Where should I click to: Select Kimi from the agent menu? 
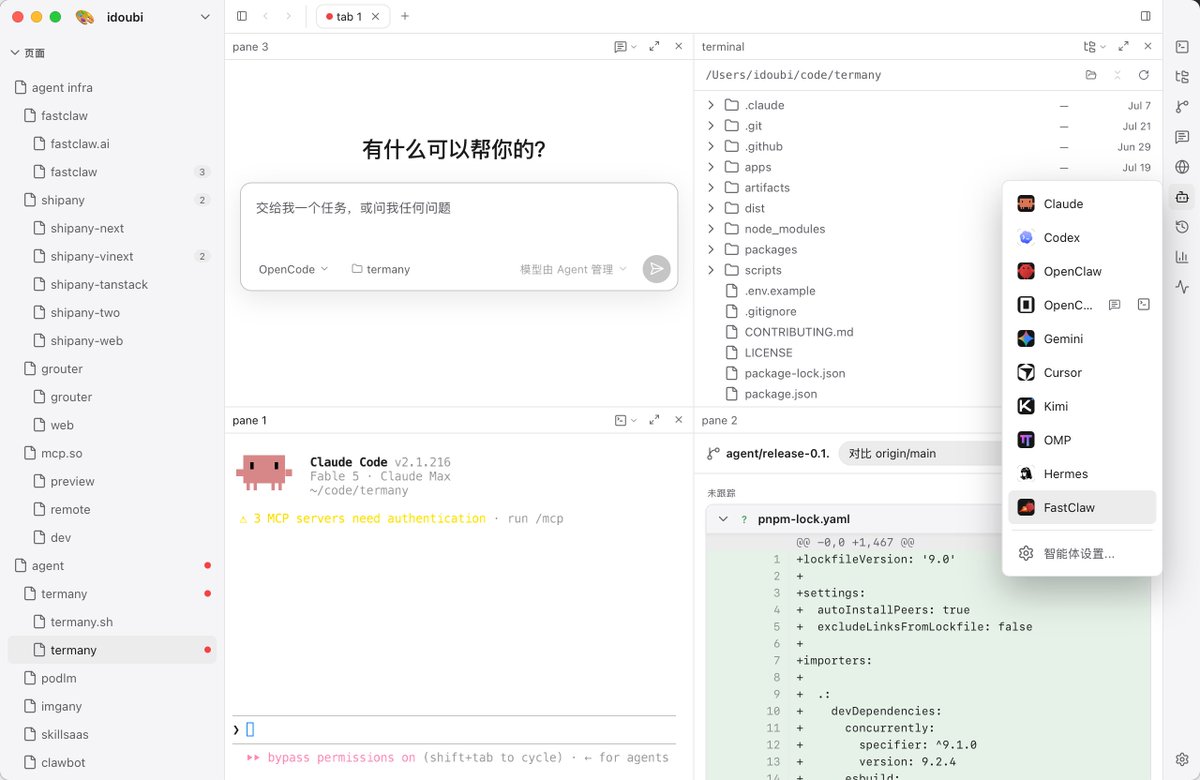(1082, 406)
